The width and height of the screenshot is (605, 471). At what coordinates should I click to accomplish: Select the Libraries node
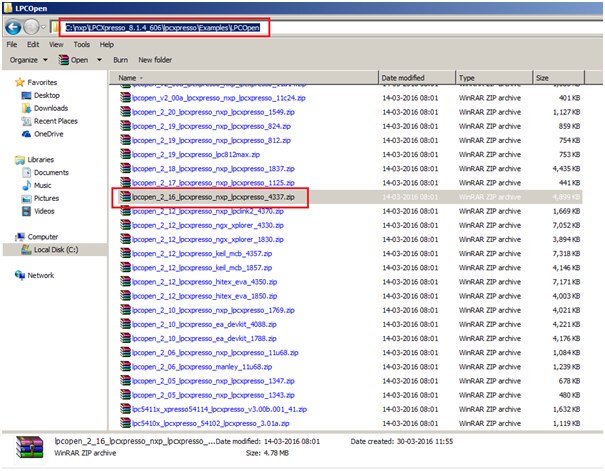click(34, 160)
